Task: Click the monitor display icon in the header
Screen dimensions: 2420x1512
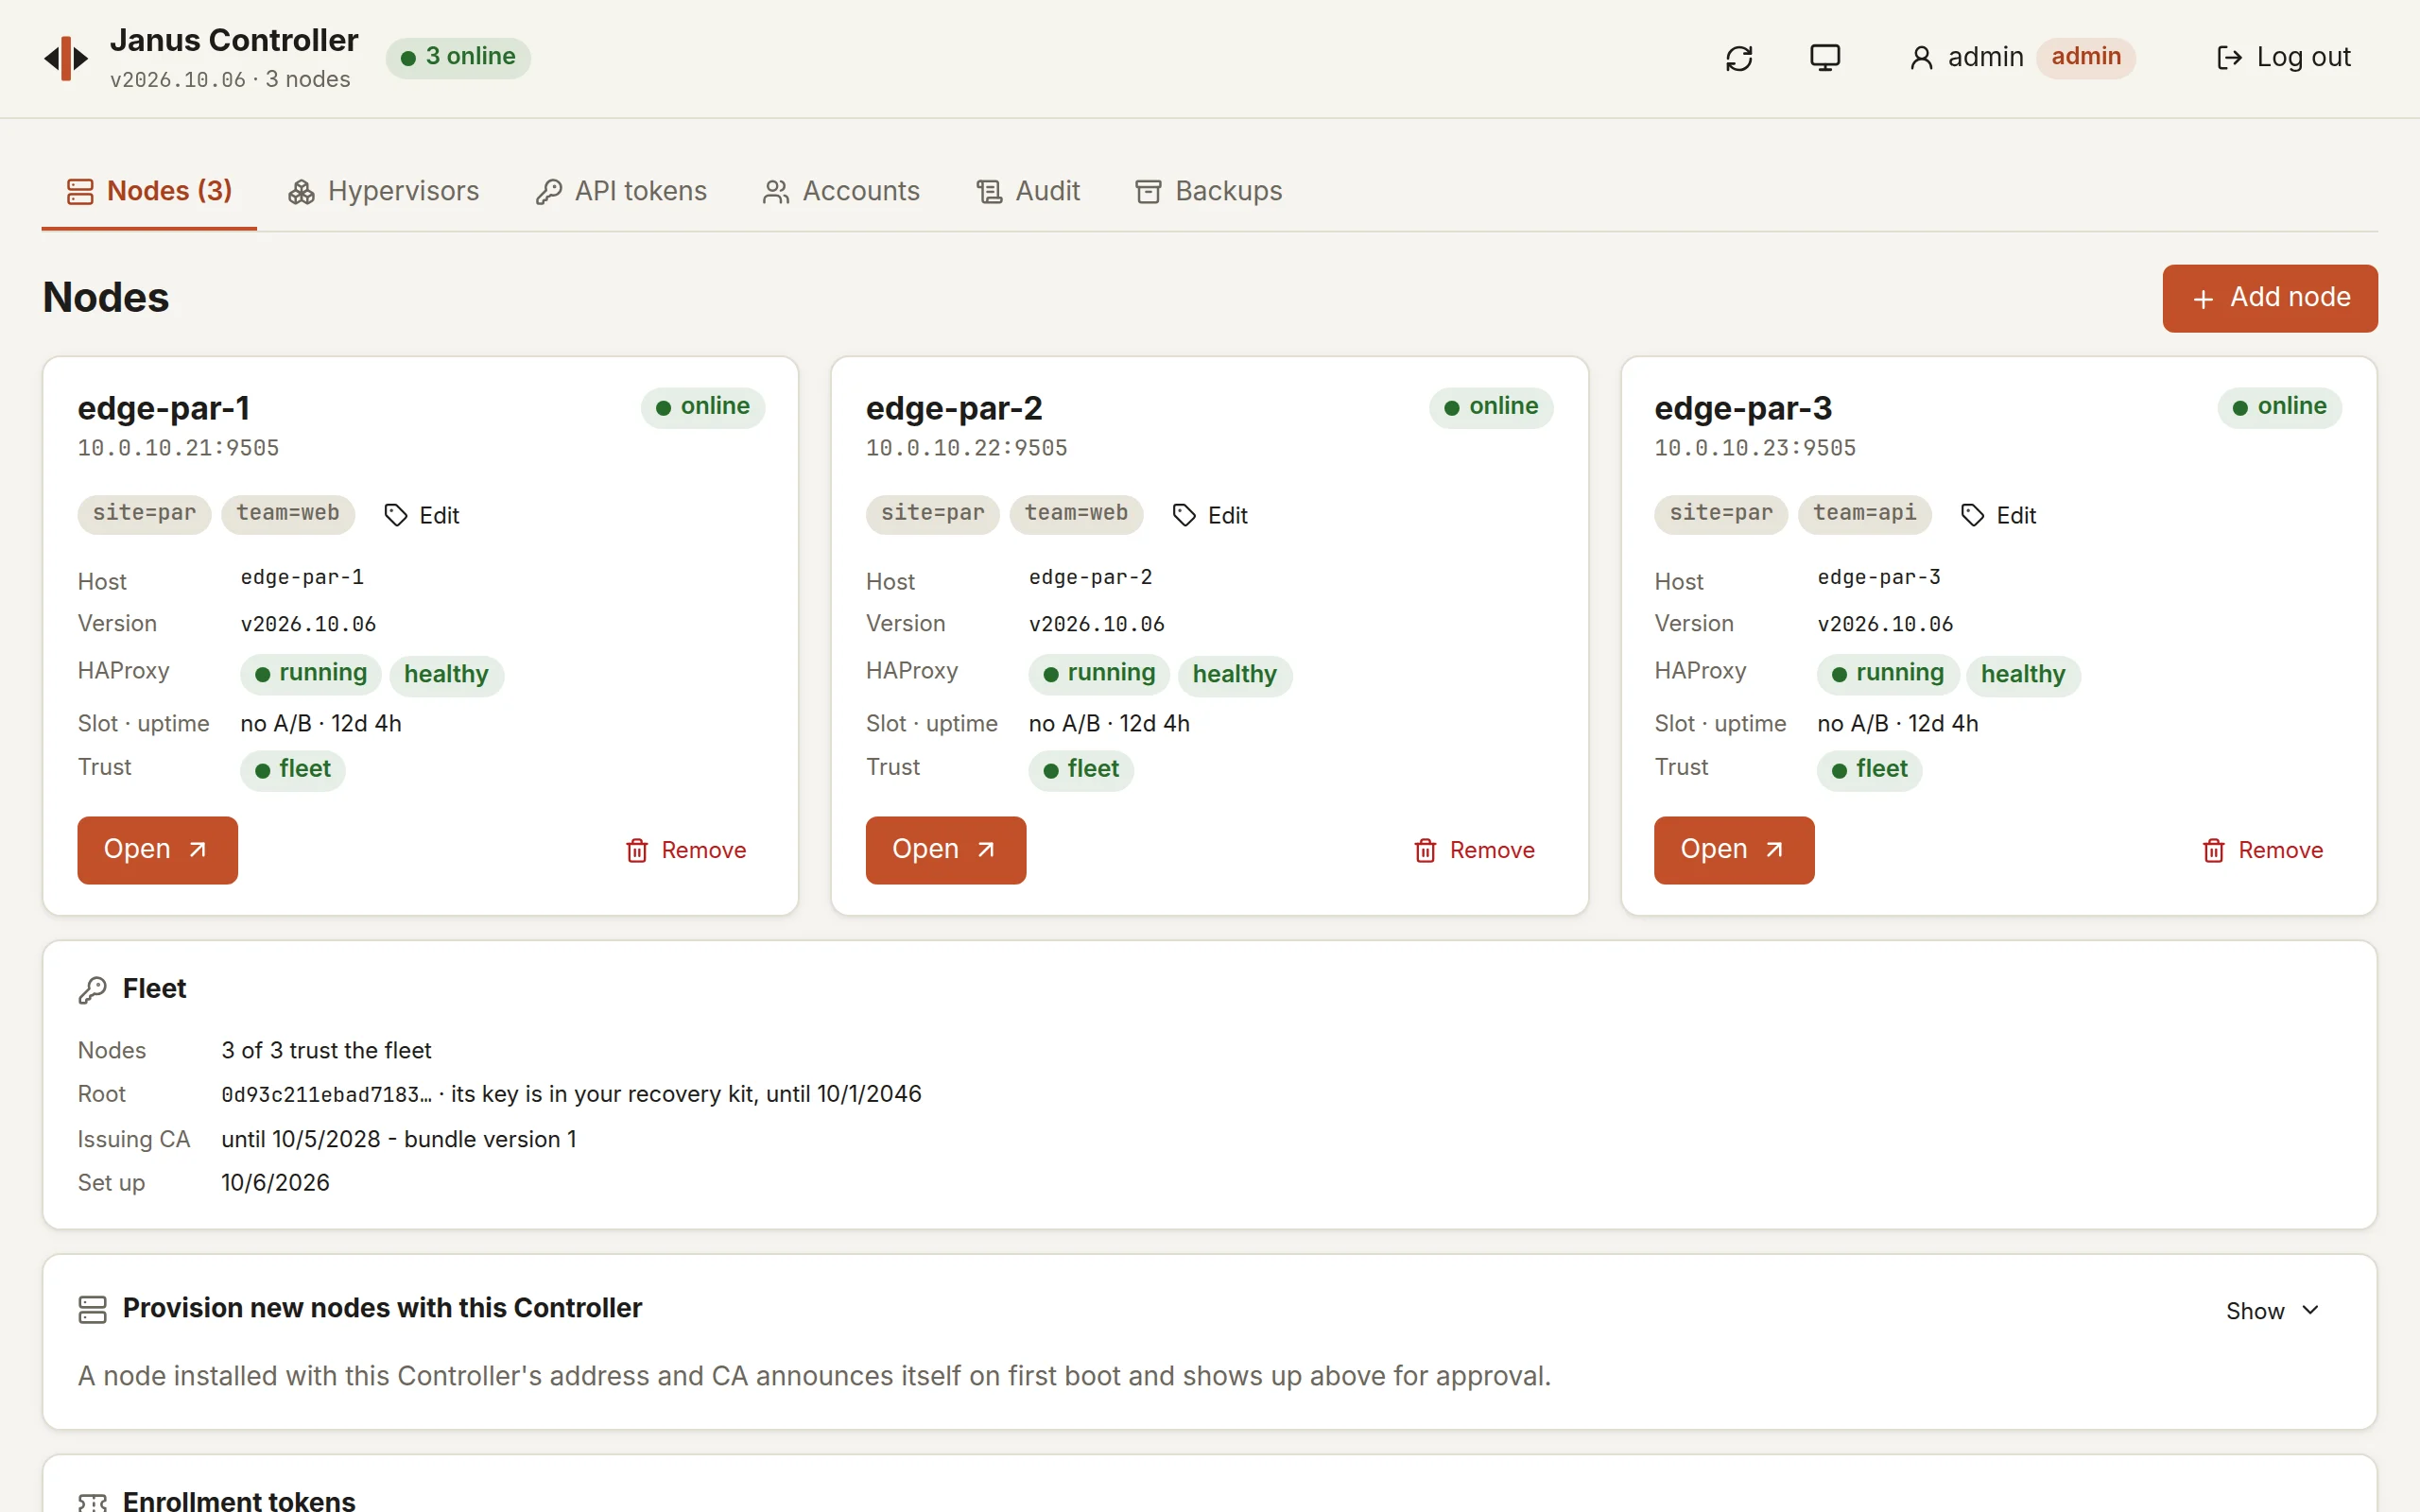Action: pyautogui.click(x=1825, y=58)
